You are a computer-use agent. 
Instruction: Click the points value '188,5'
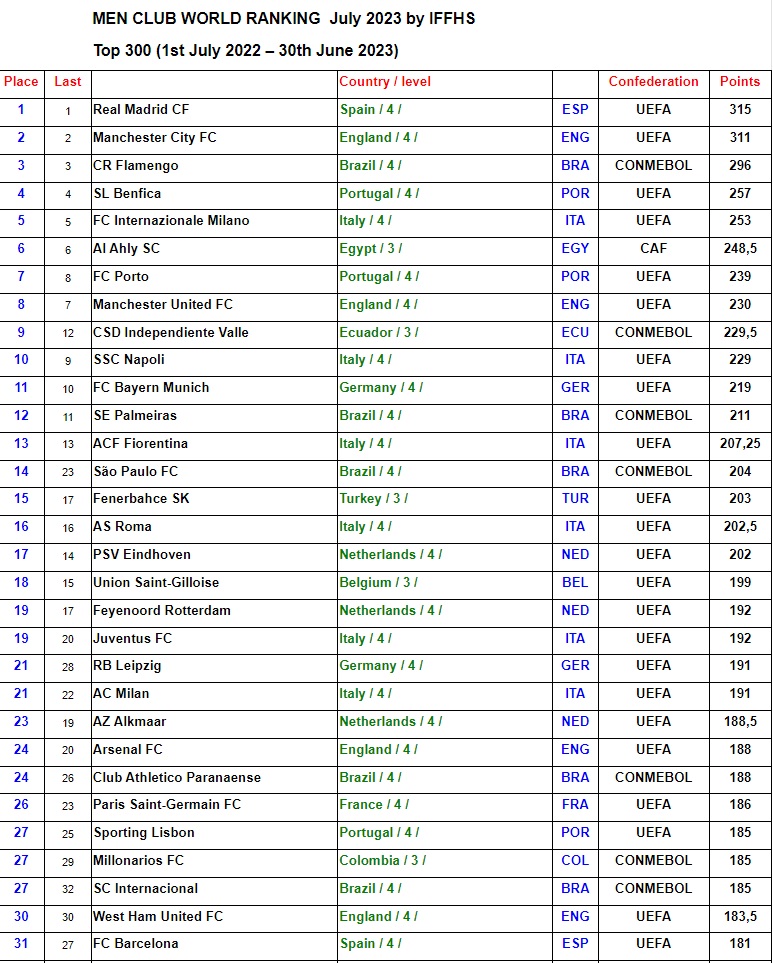coord(740,721)
